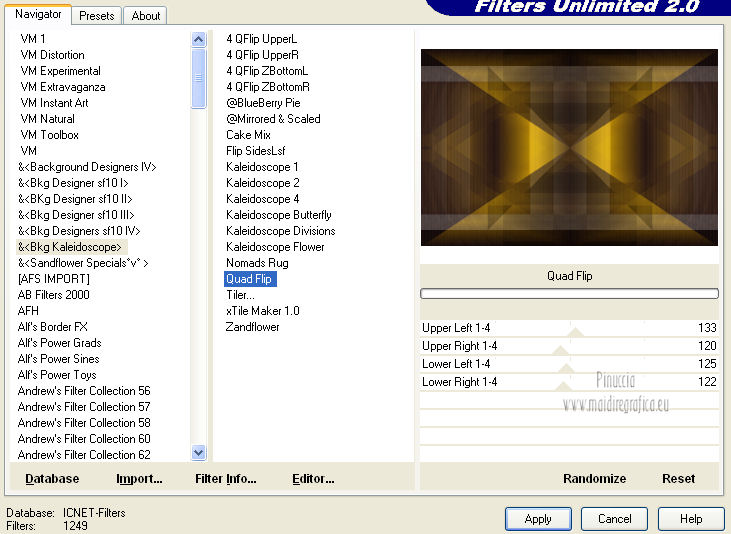The width and height of the screenshot is (731, 534).
Task: Select Andrew's Filter Collection 56
Action: click(84, 391)
